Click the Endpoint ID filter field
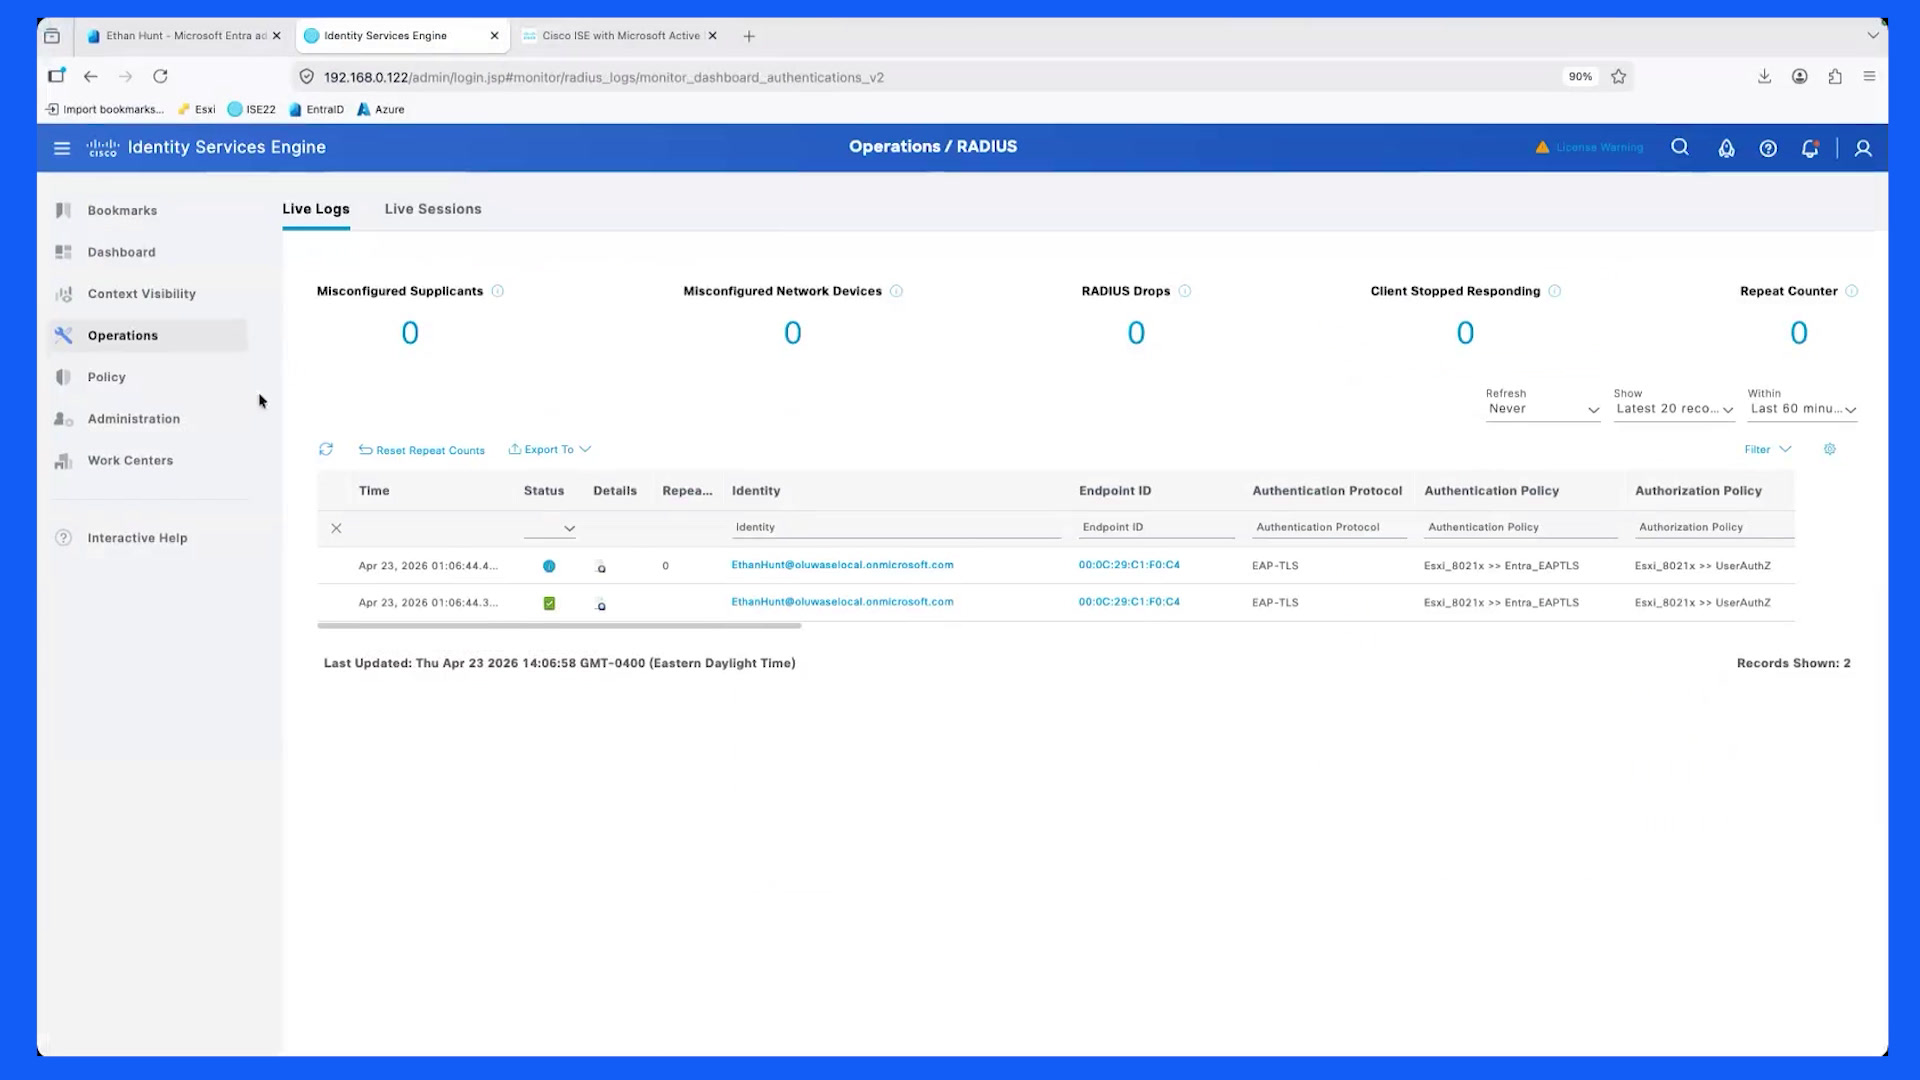The image size is (1920, 1080). (1156, 527)
